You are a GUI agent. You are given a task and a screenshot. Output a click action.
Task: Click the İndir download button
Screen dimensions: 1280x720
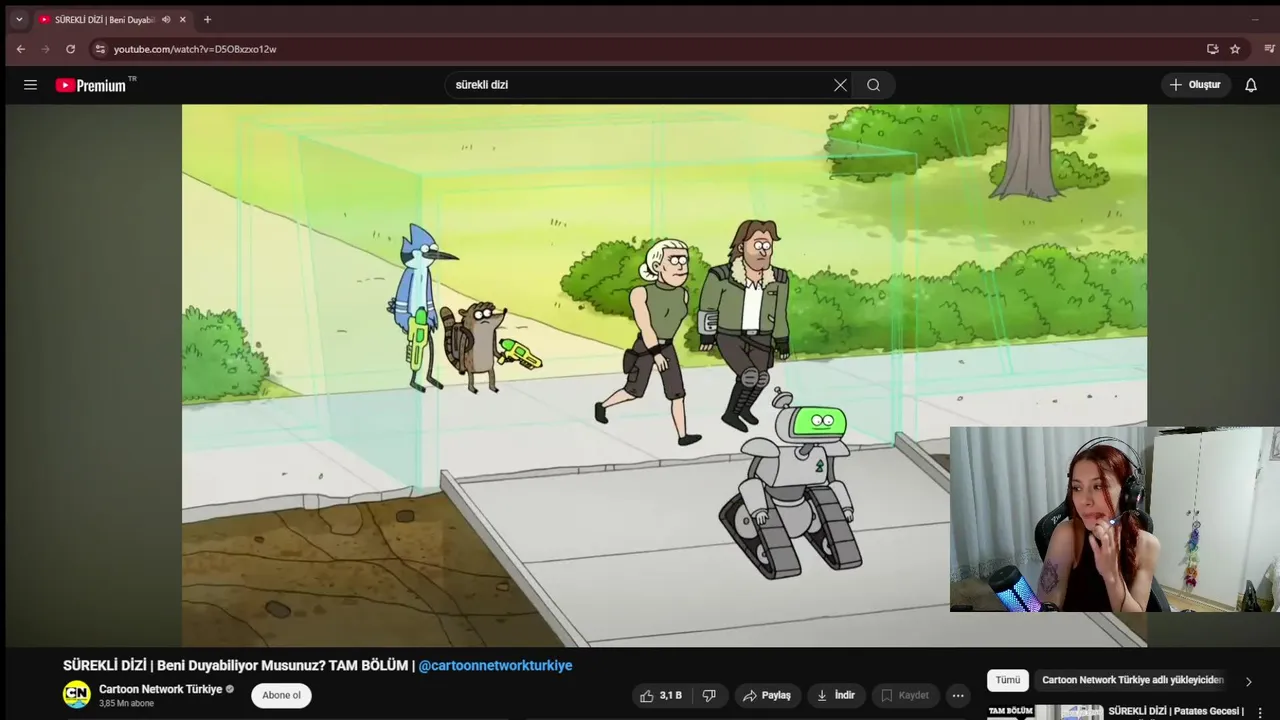coord(836,695)
